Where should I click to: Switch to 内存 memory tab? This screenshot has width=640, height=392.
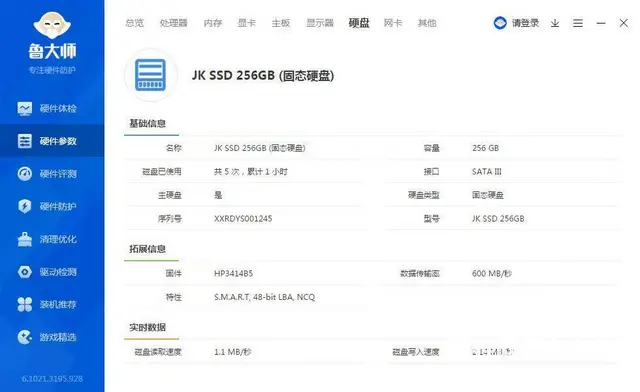(213, 23)
